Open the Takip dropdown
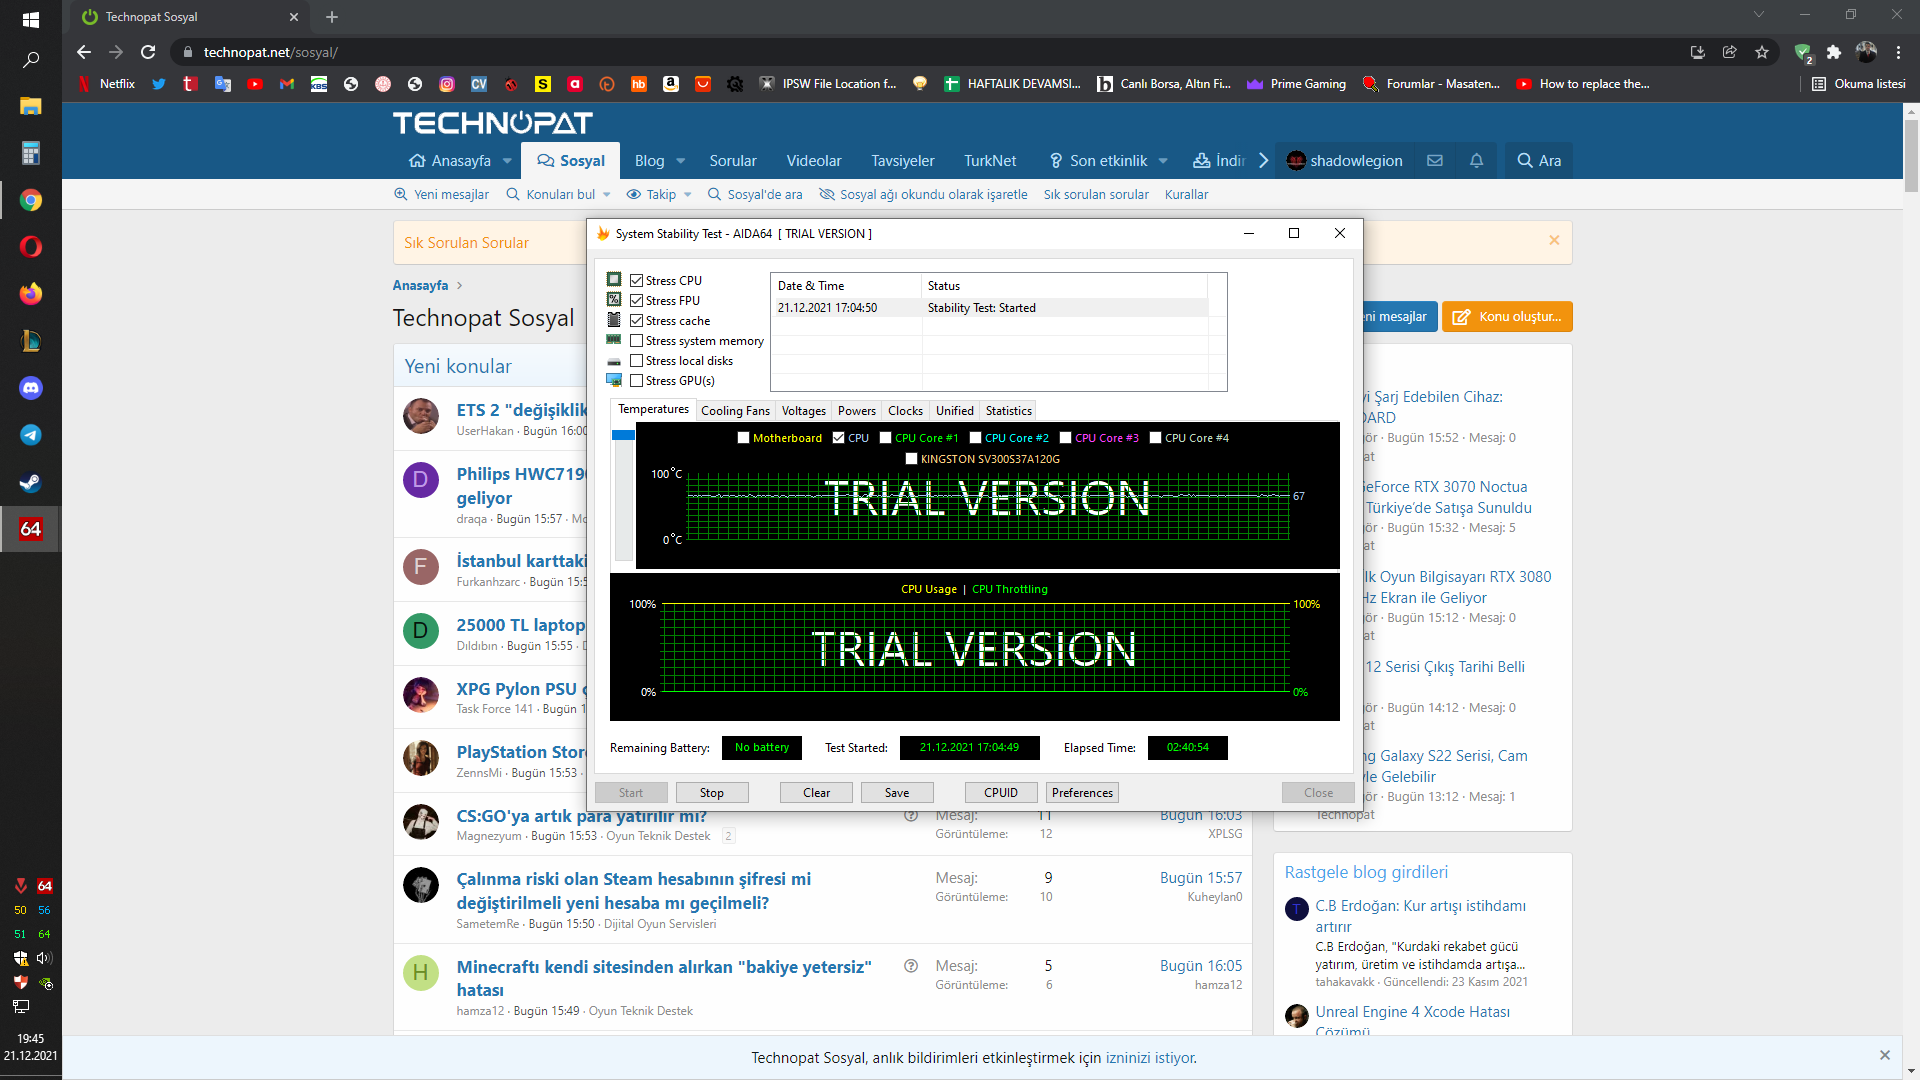1920x1080 pixels. pos(687,195)
